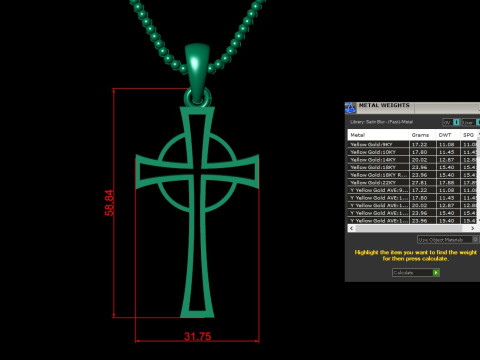Click the green arrow on Calculate
This screenshot has height=360, width=480.
point(436,273)
